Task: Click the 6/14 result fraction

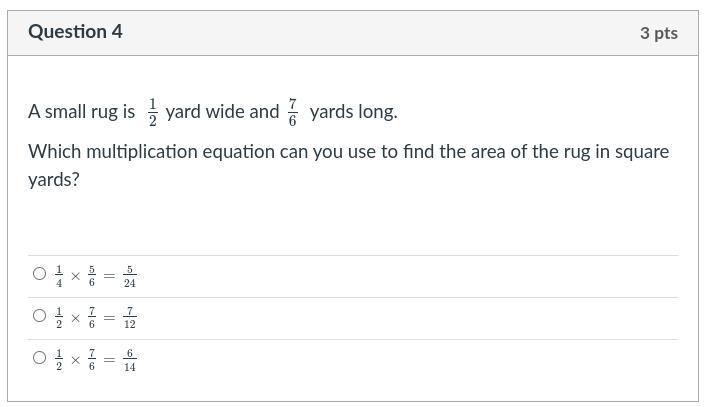Action: click(129, 359)
